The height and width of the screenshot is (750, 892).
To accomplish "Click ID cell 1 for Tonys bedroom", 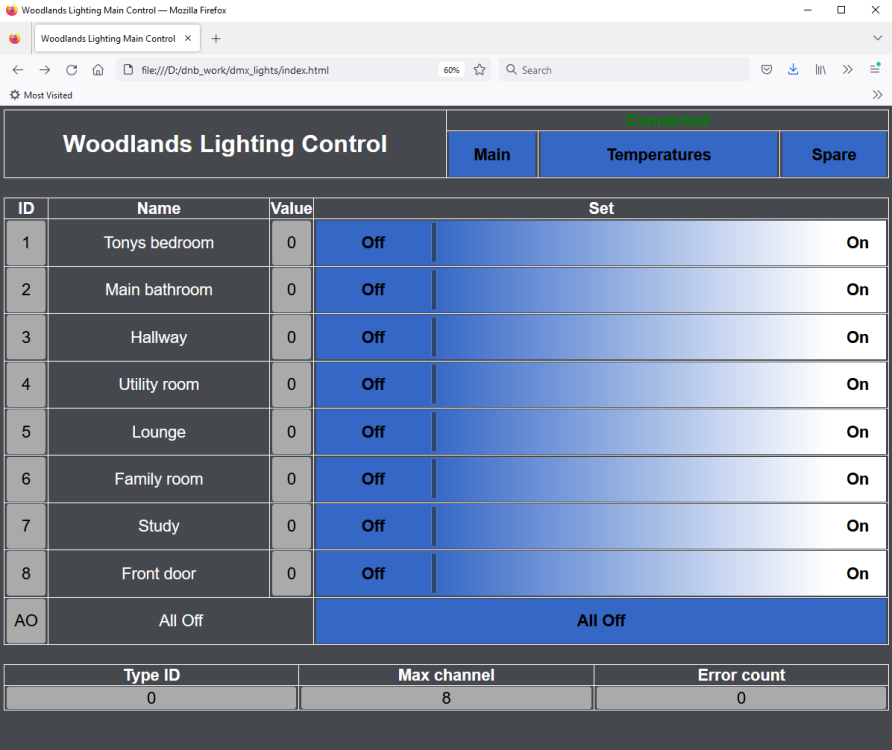I will [26, 243].
